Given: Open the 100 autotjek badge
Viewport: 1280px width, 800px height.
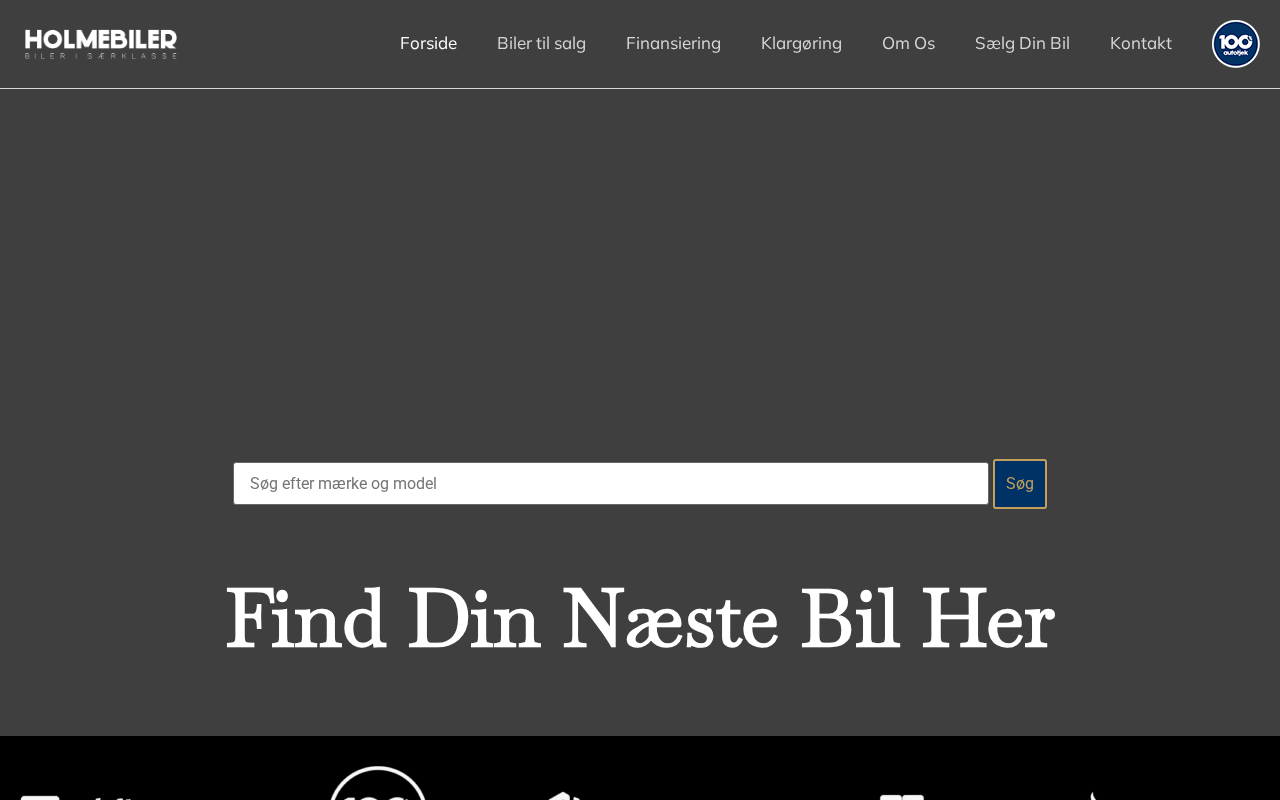Looking at the screenshot, I should pyautogui.click(x=1236, y=44).
